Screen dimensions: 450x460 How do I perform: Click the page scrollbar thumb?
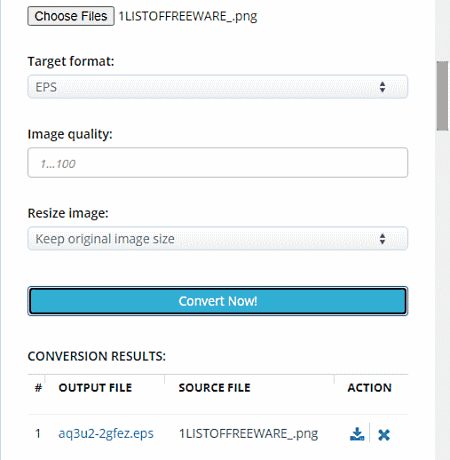click(x=443, y=96)
